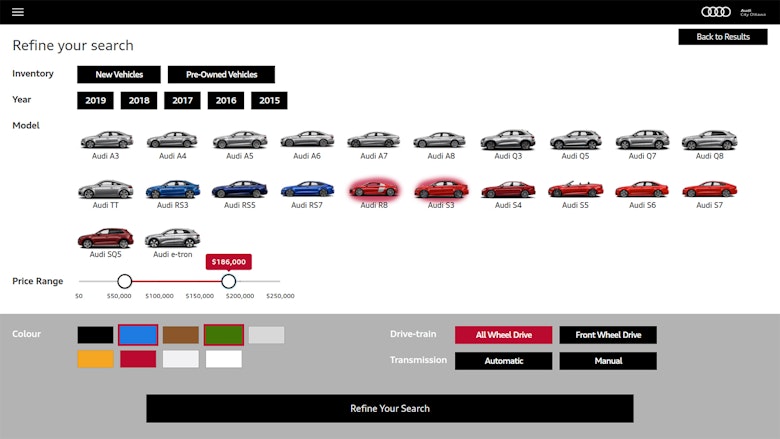This screenshot has width=780, height=439.
Task: Open the hamburger menu
Action: point(18,12)
